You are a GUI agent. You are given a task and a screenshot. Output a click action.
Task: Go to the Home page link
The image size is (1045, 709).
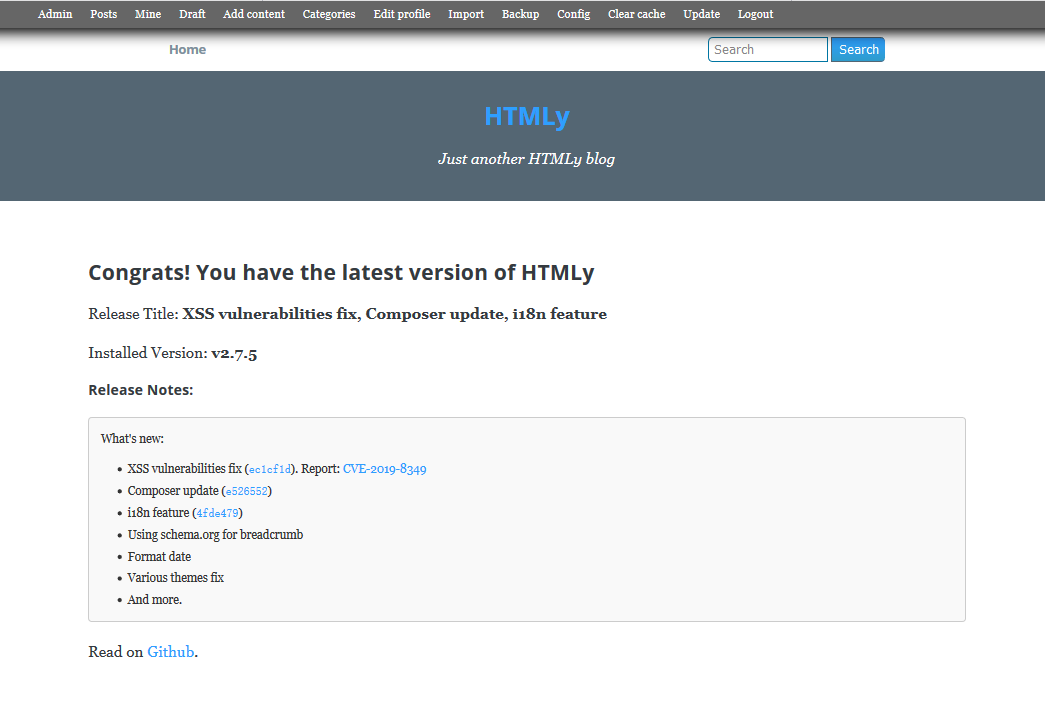pyautogui.click(x=187, y=49)
